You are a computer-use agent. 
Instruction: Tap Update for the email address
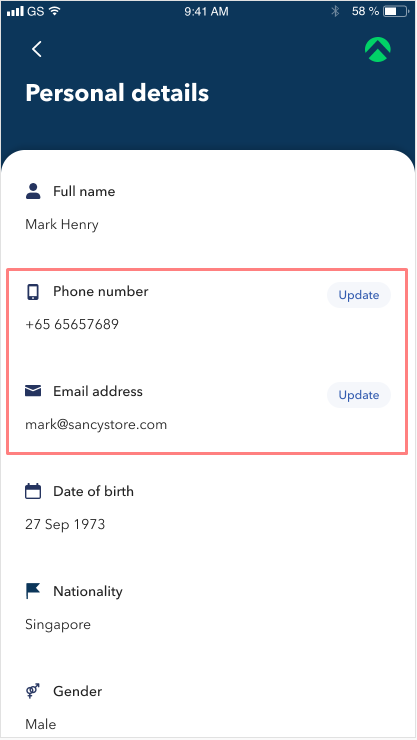point(359,395)
